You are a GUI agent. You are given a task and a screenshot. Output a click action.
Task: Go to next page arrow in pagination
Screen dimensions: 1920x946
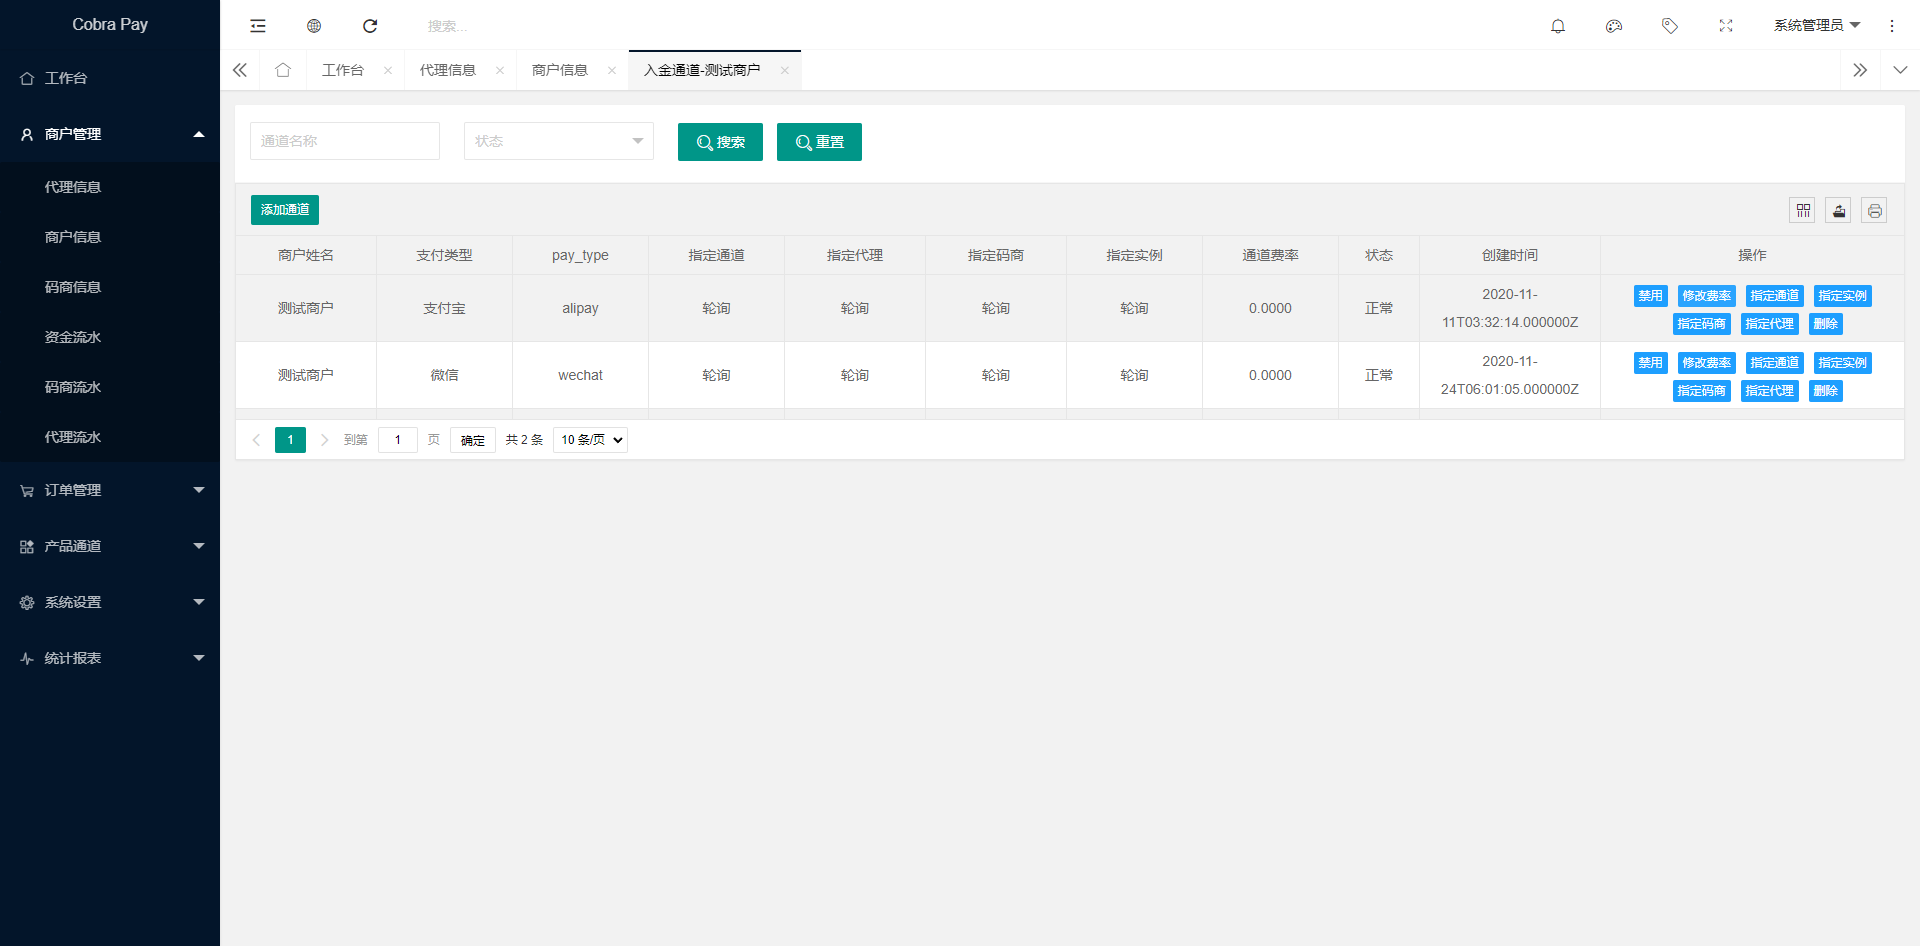pos(324,440)
